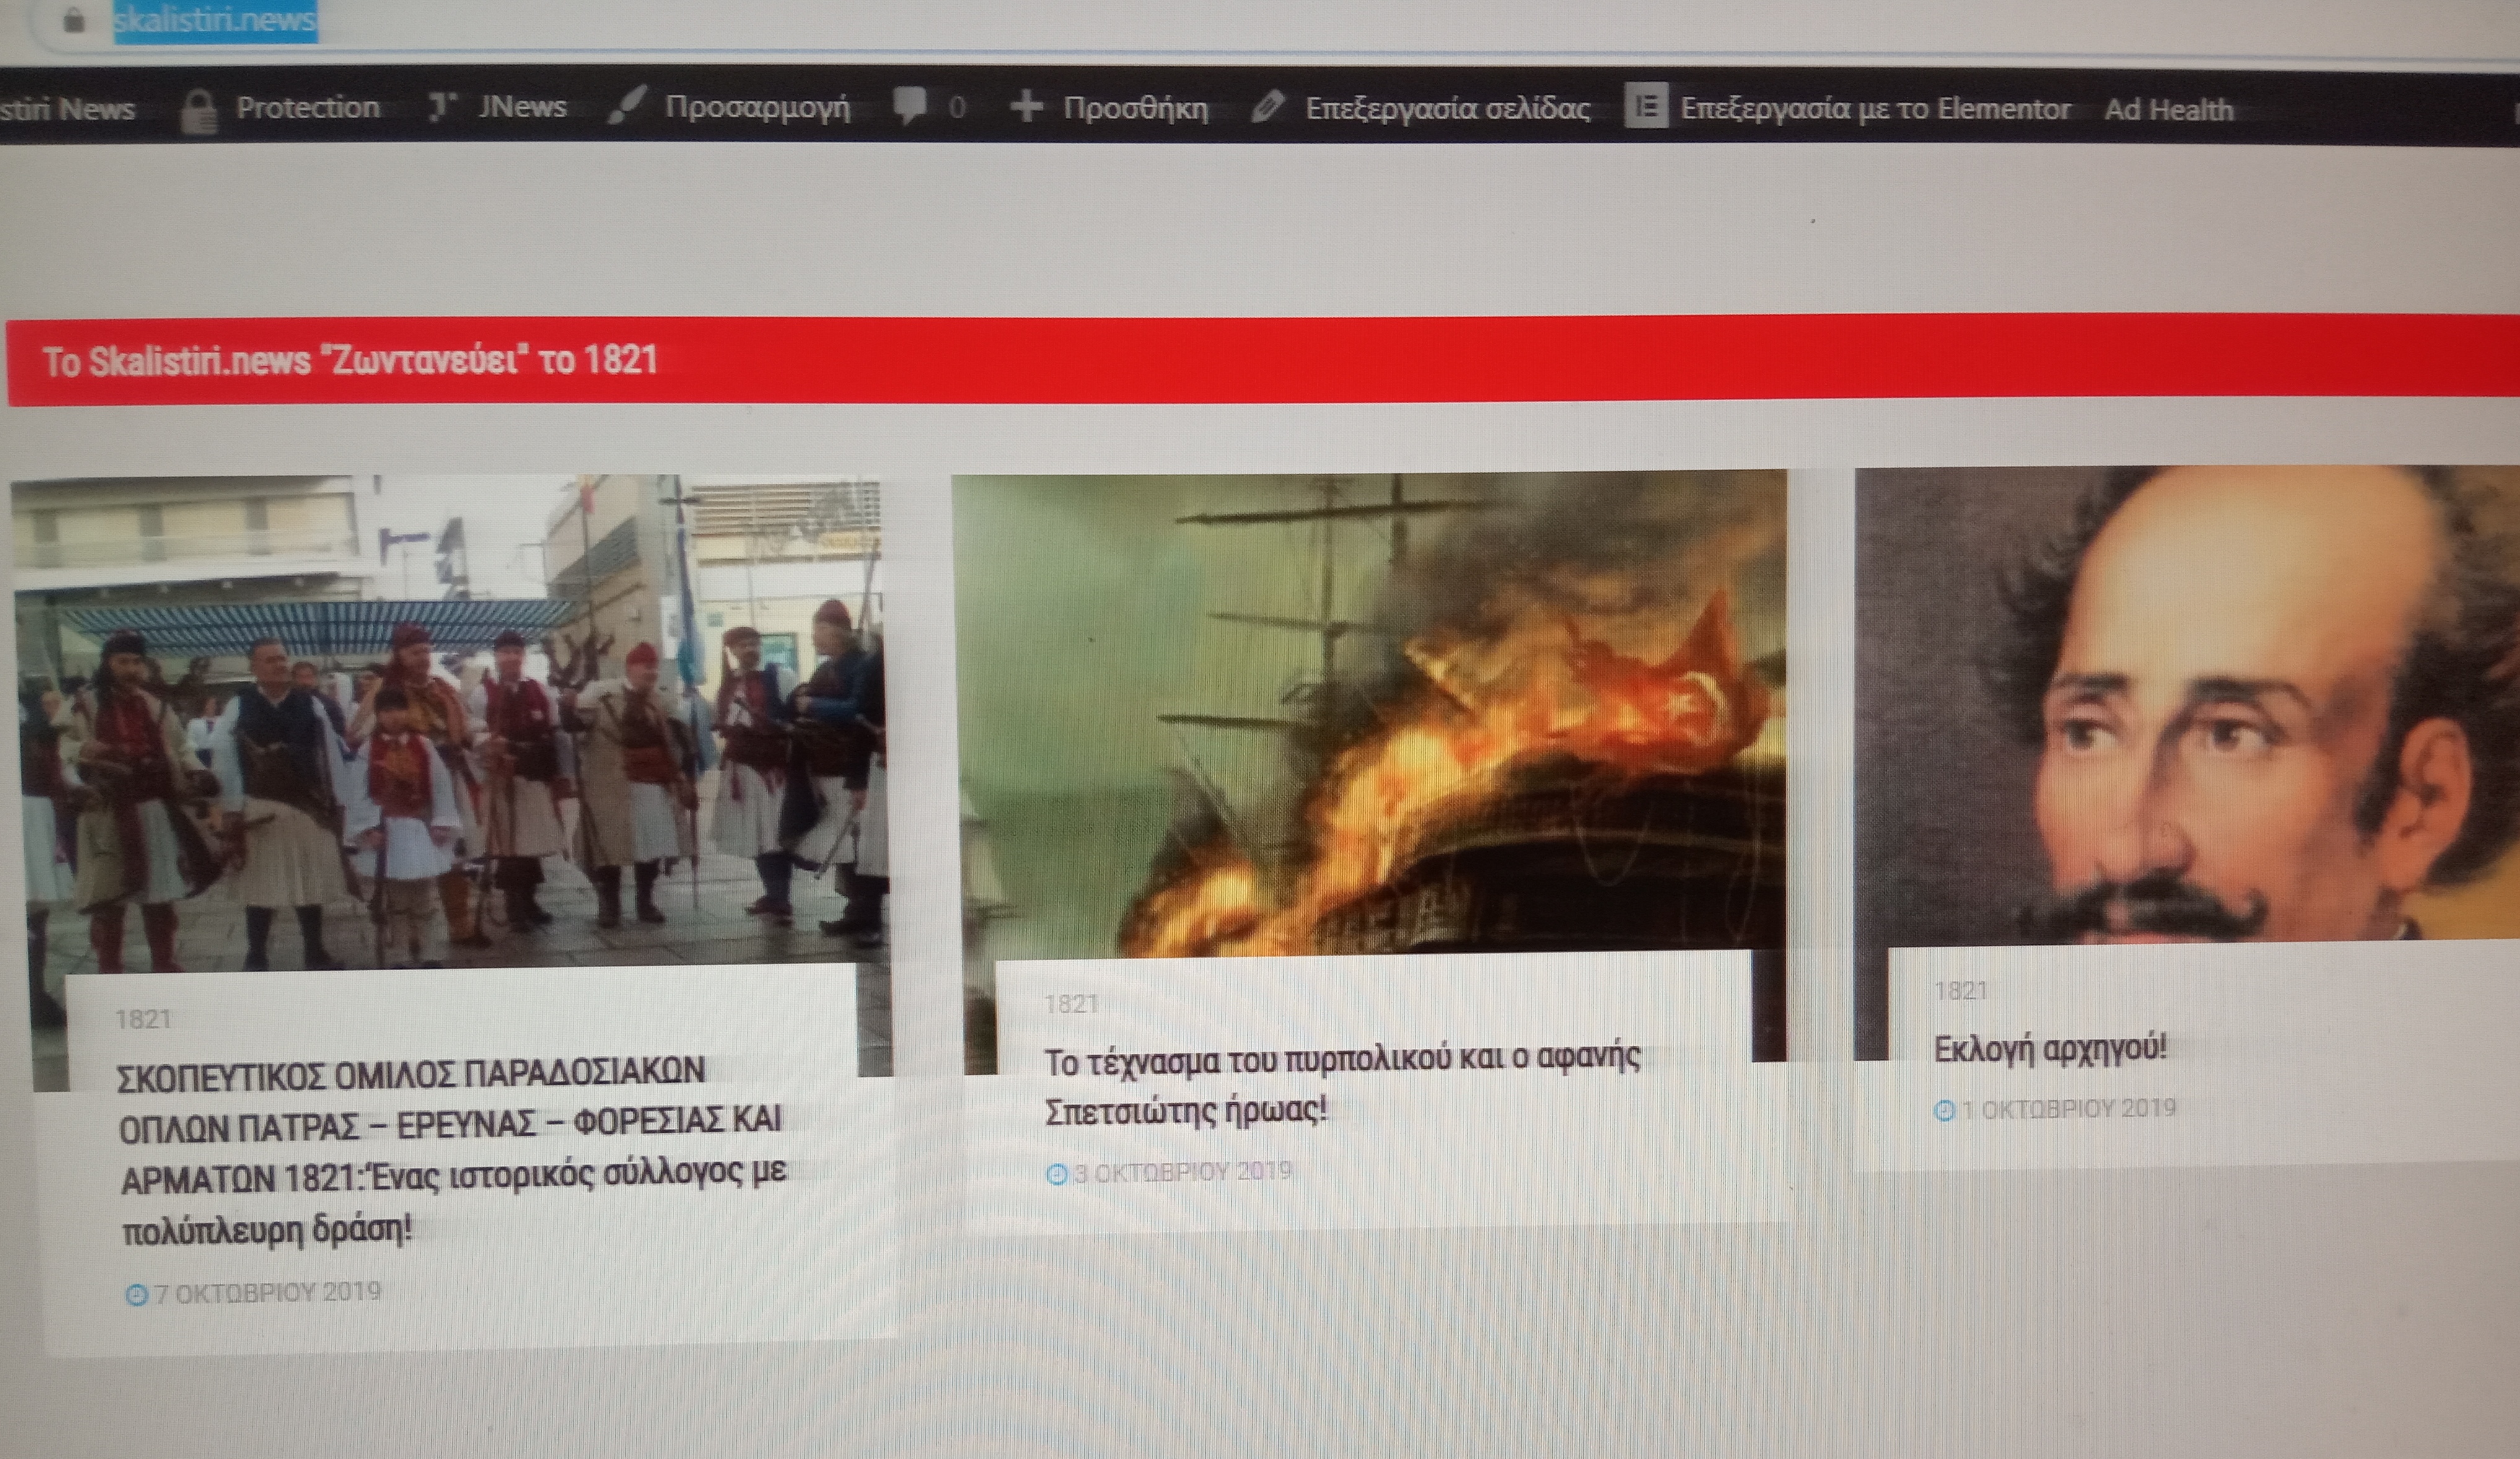Click the comments bubble icon
The height and width of the screenshot is (1459, 2520).
(910, 105)
